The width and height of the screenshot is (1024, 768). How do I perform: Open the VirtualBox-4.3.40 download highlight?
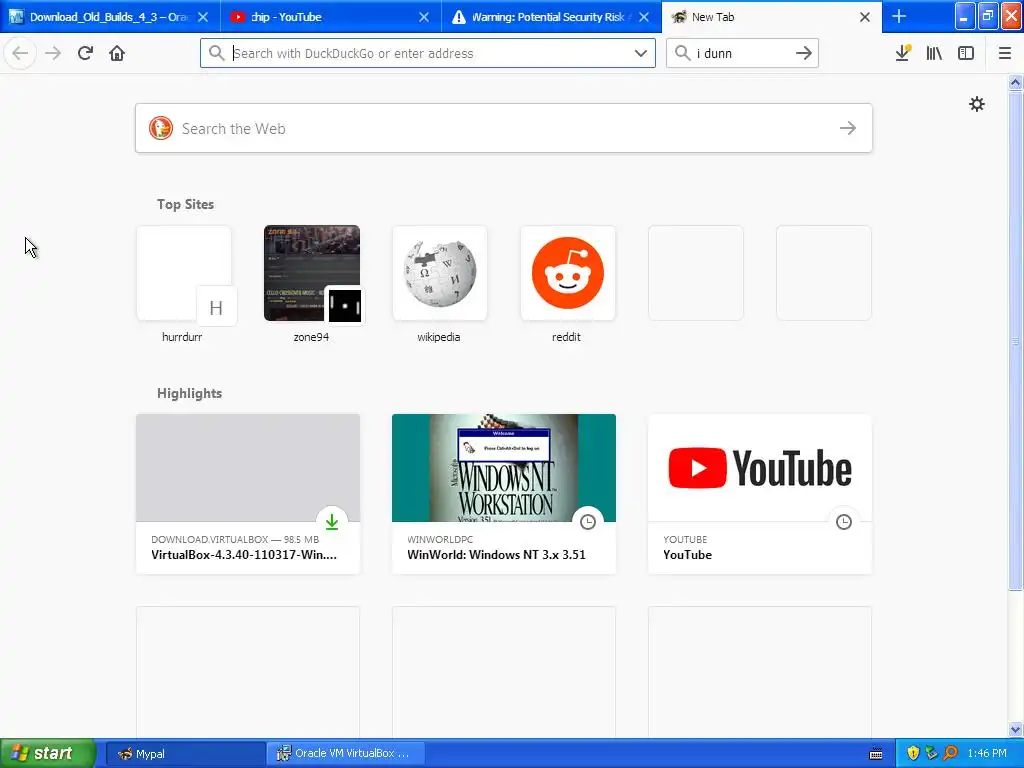[248, 494]
